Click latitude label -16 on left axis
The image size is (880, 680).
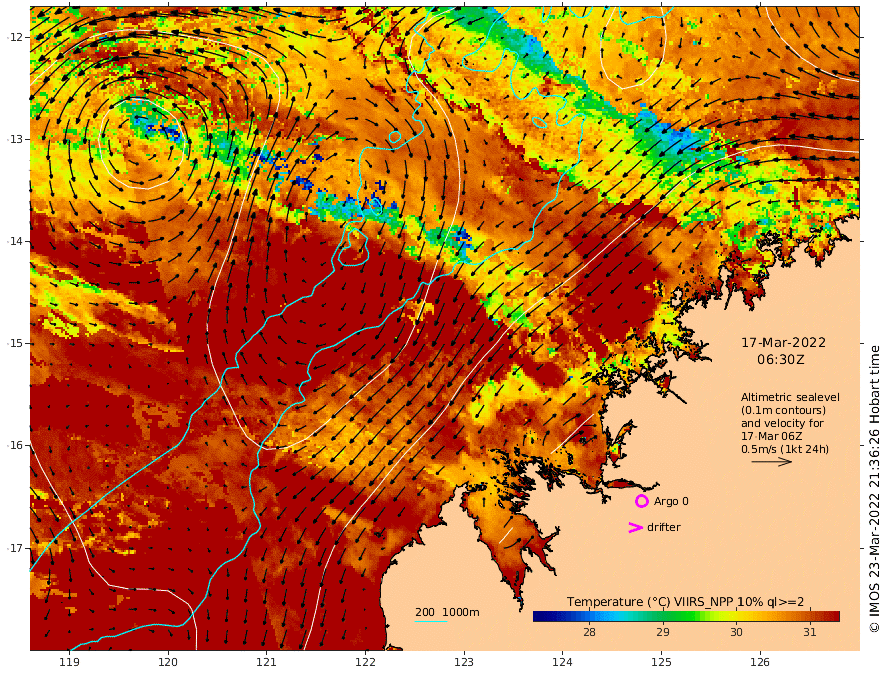click(15, 445)
